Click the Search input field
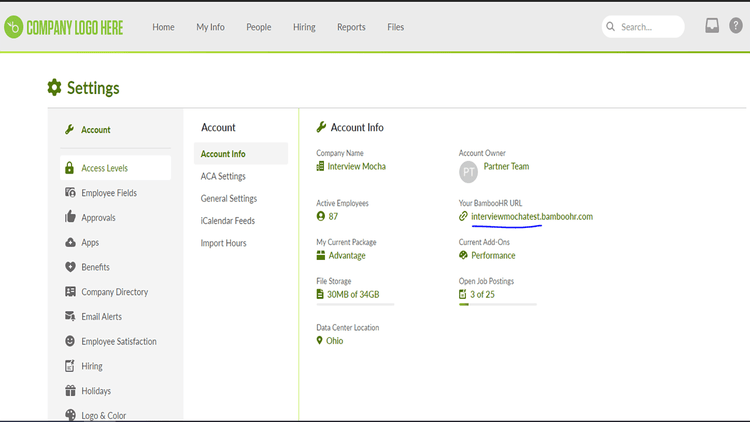The height and width of the screenshot is (422, 750). pyautogui.click(x=643, y=27)
